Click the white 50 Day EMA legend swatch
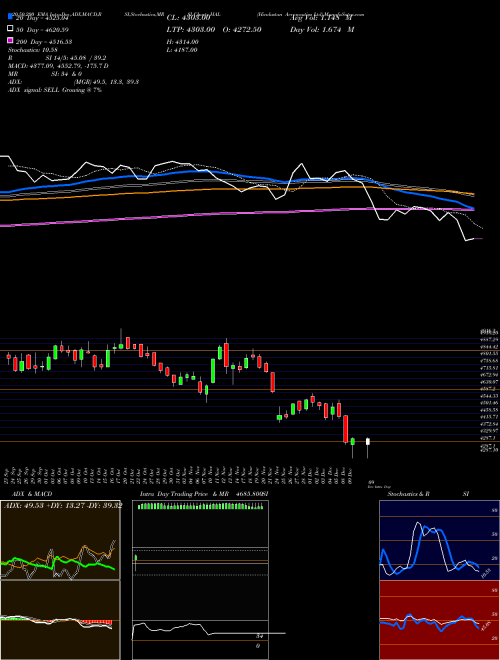The height and width of the screenshot is (660, 500). click(x=10, y=29)
